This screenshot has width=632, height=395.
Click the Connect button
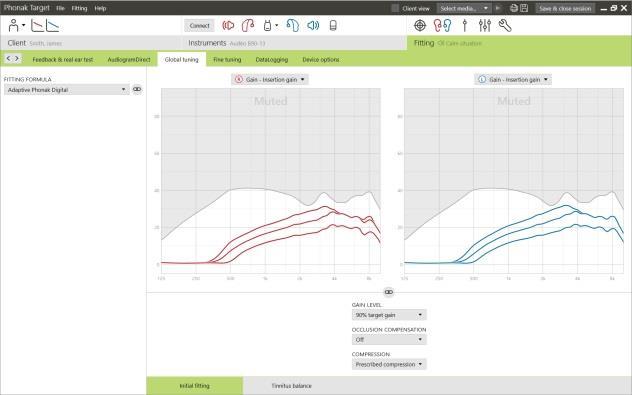coord(200,25)
